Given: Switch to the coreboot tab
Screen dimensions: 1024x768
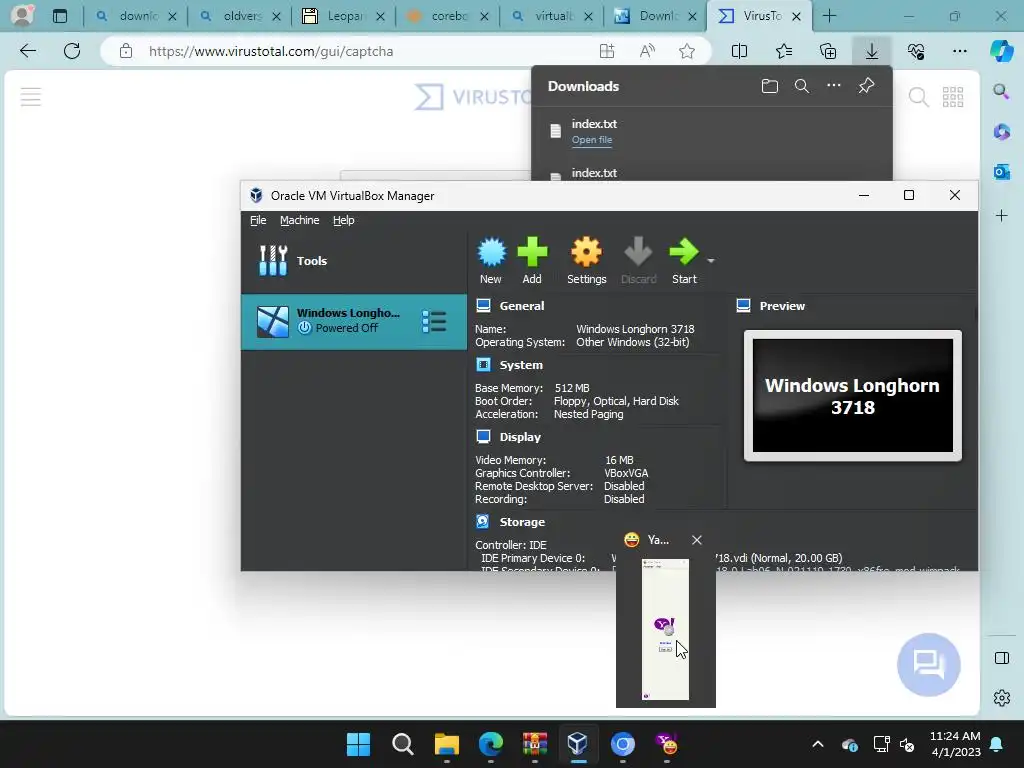Looking at the screenshot, I should click(x=447, y=16).
